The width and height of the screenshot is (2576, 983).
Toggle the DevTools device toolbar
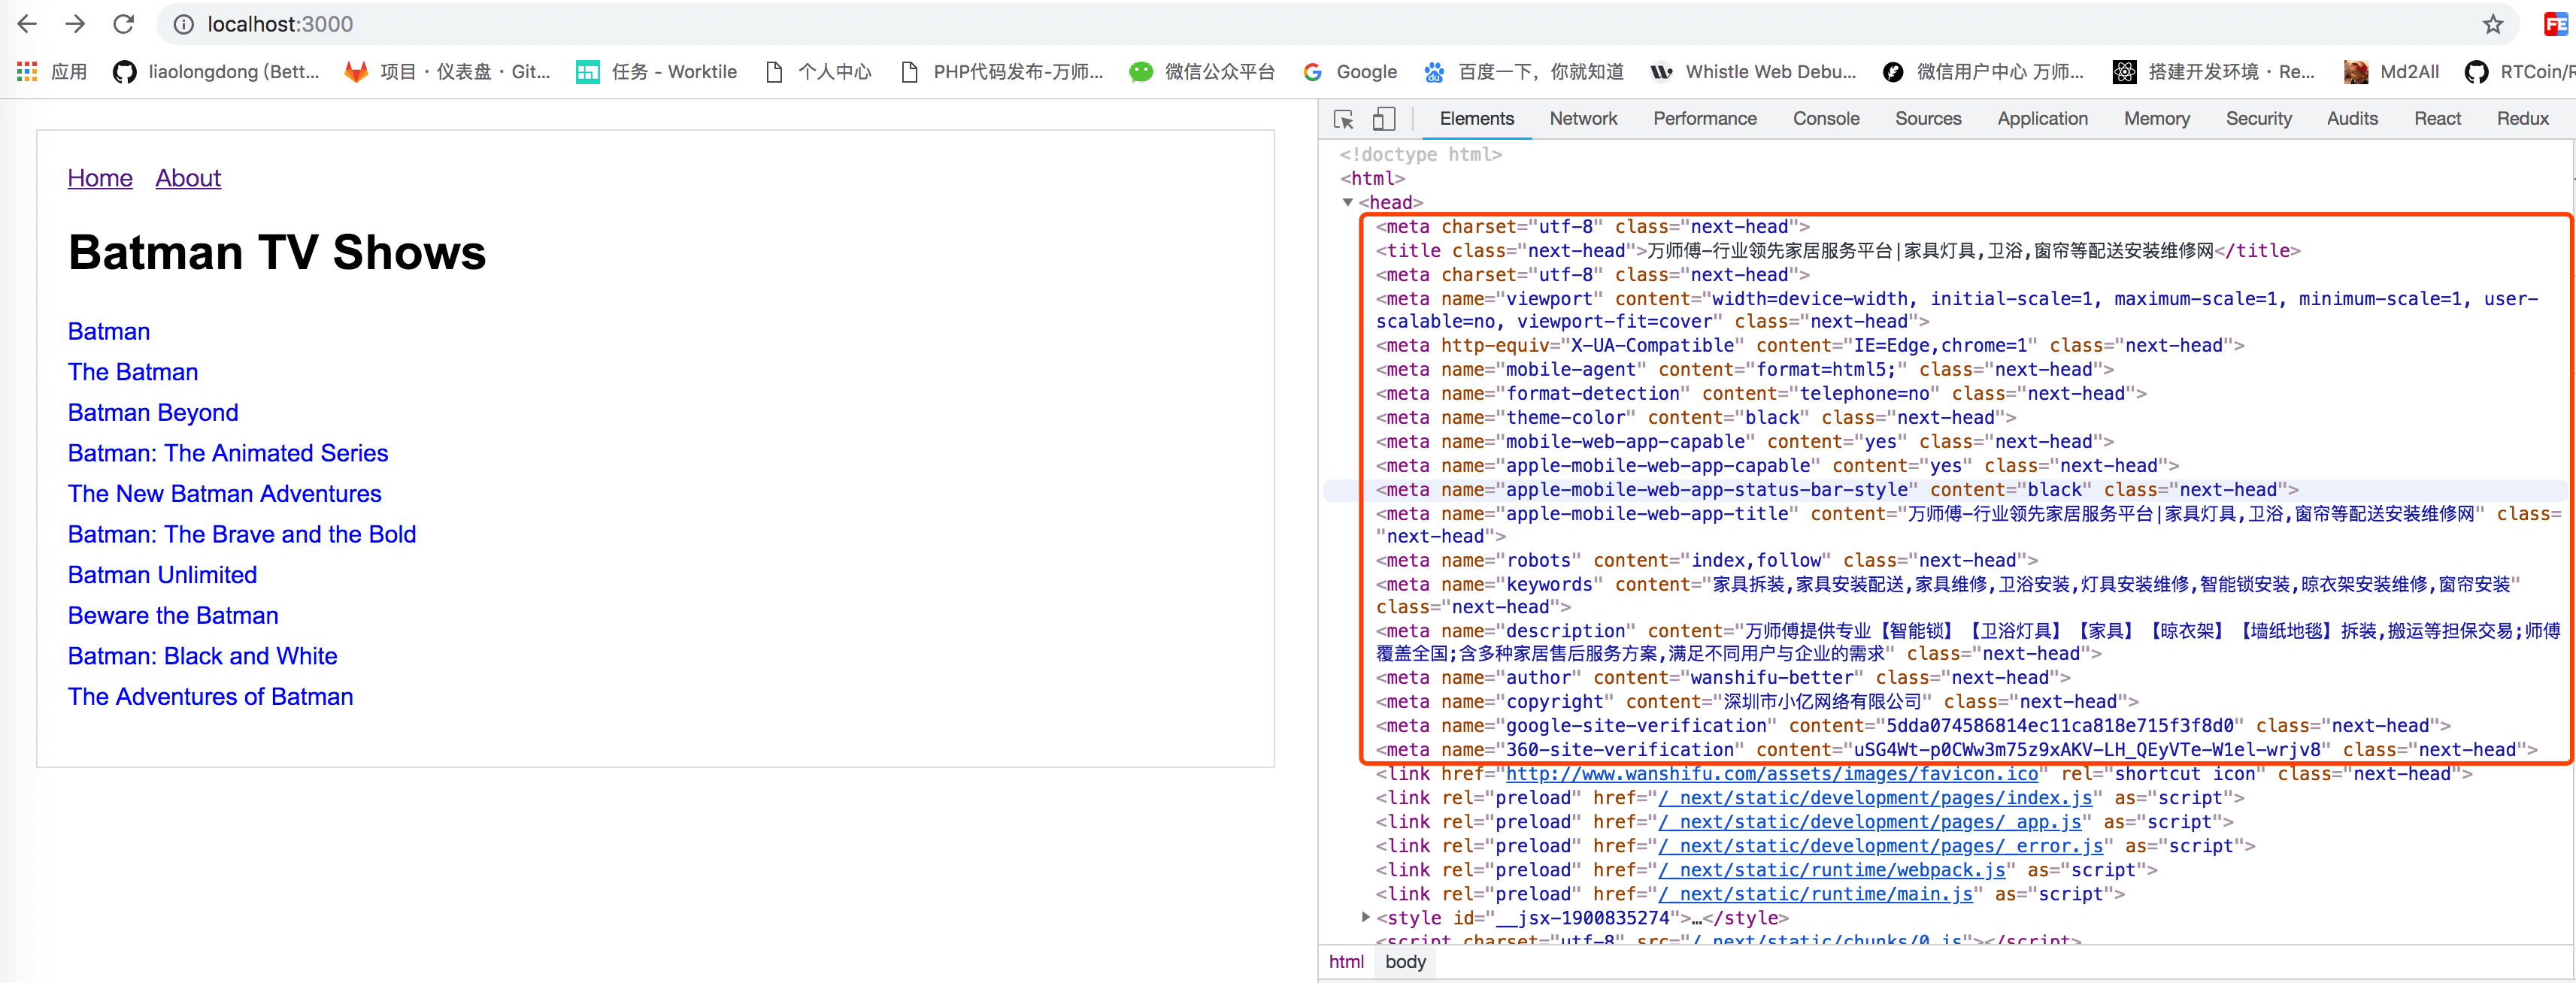[1384, 119]
